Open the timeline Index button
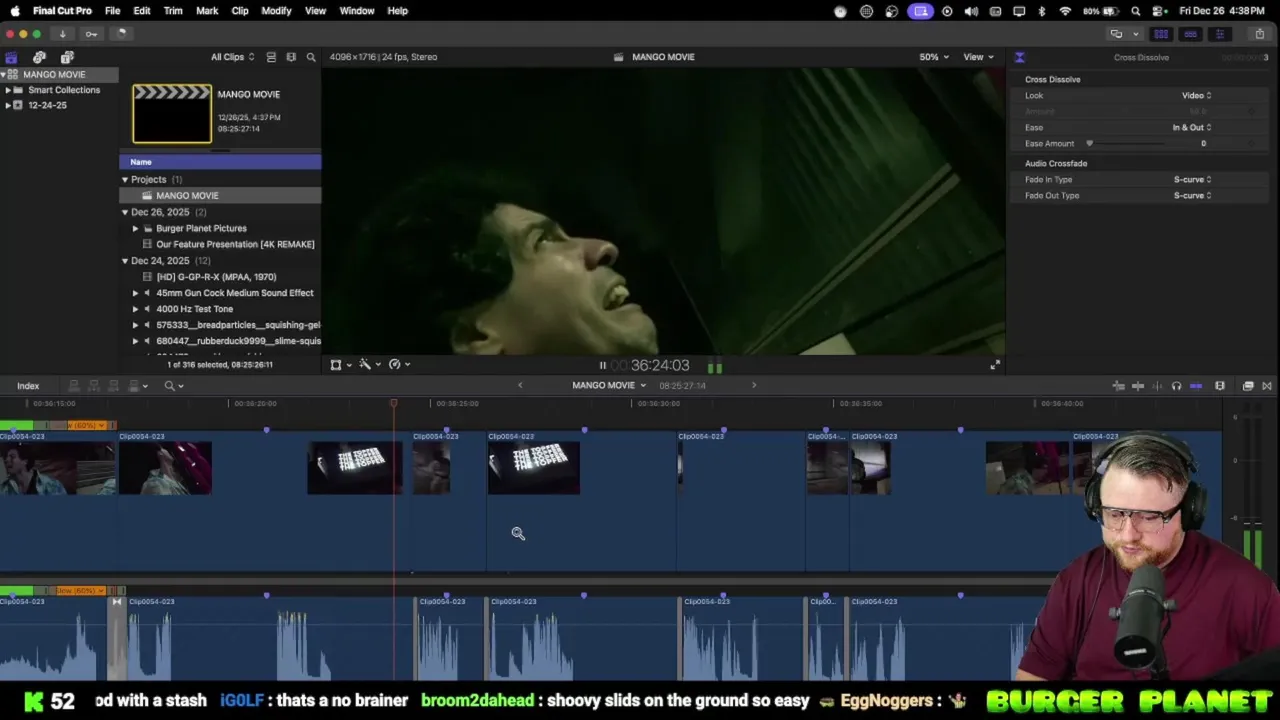This screenshot has height=720, width=1280. coord(28,386)
